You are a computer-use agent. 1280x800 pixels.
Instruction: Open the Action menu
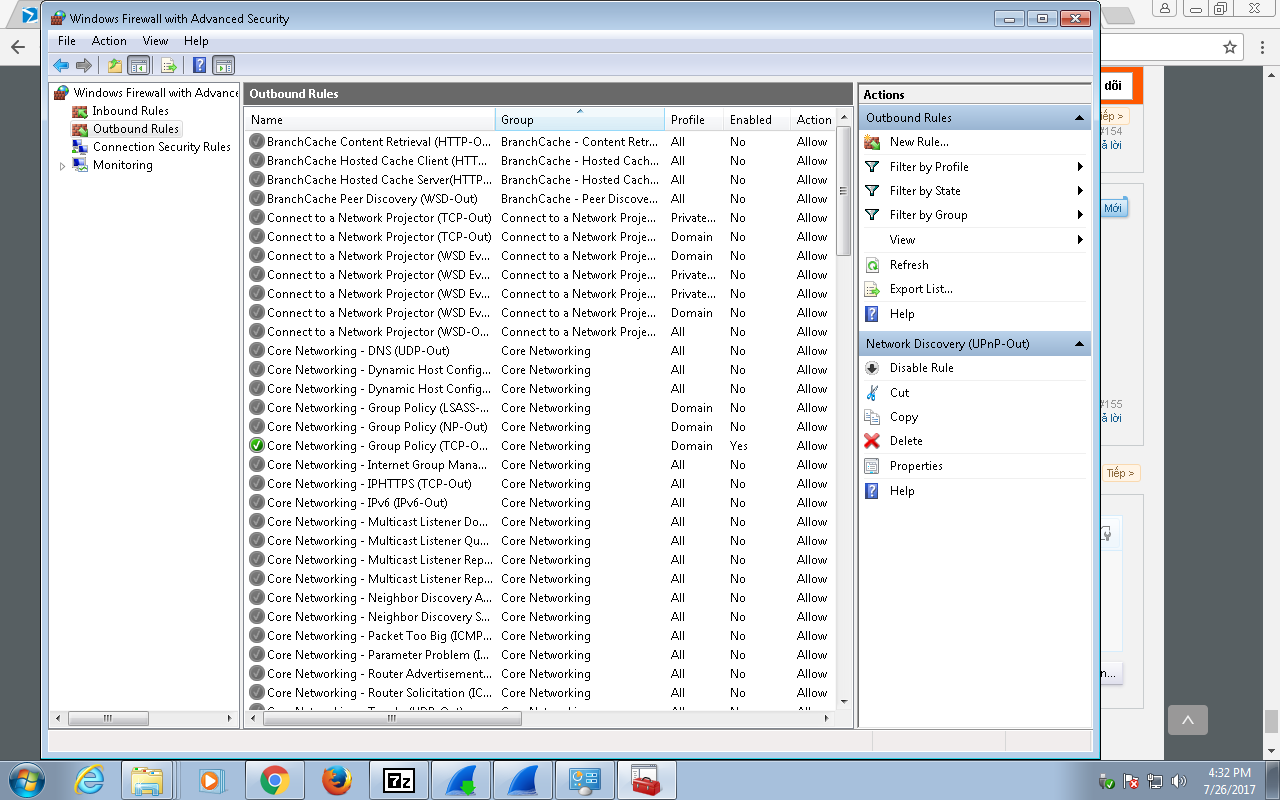(x=109, y=41)
